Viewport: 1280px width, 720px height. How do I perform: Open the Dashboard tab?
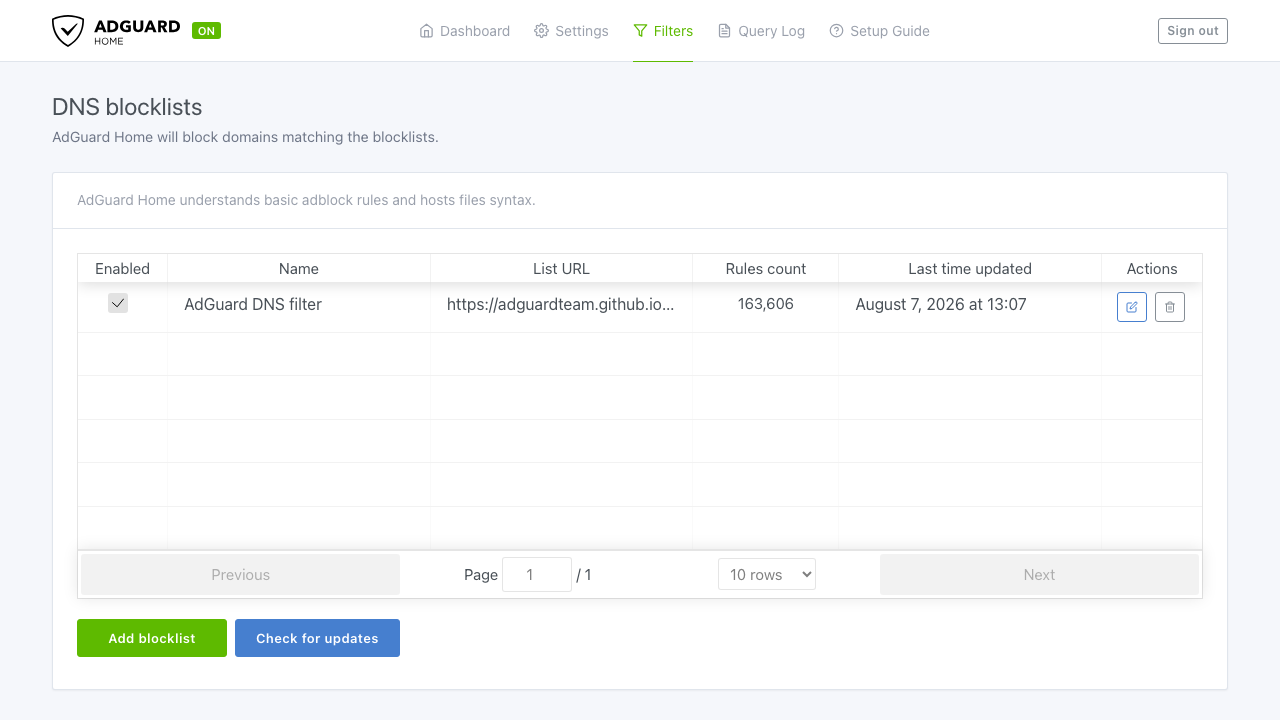[x=465, y=31]
